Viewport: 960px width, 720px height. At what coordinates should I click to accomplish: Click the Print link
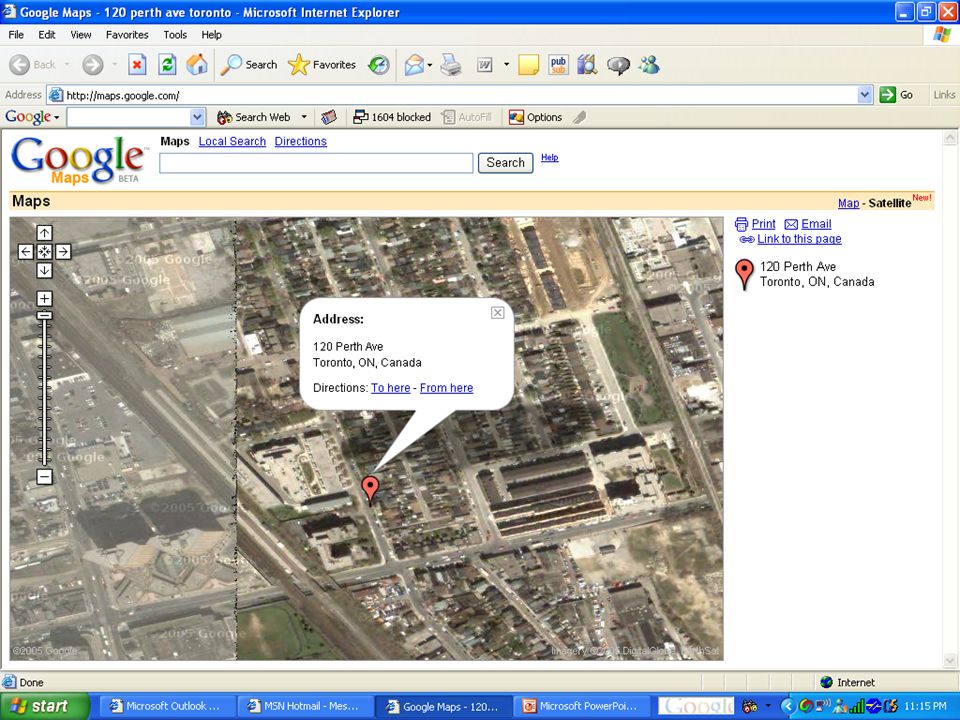coord(763,224)
